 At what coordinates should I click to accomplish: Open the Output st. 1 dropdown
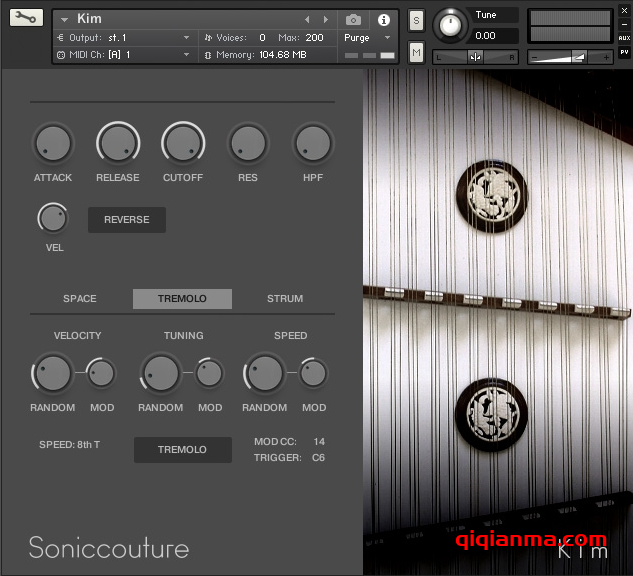click(124, 38)
